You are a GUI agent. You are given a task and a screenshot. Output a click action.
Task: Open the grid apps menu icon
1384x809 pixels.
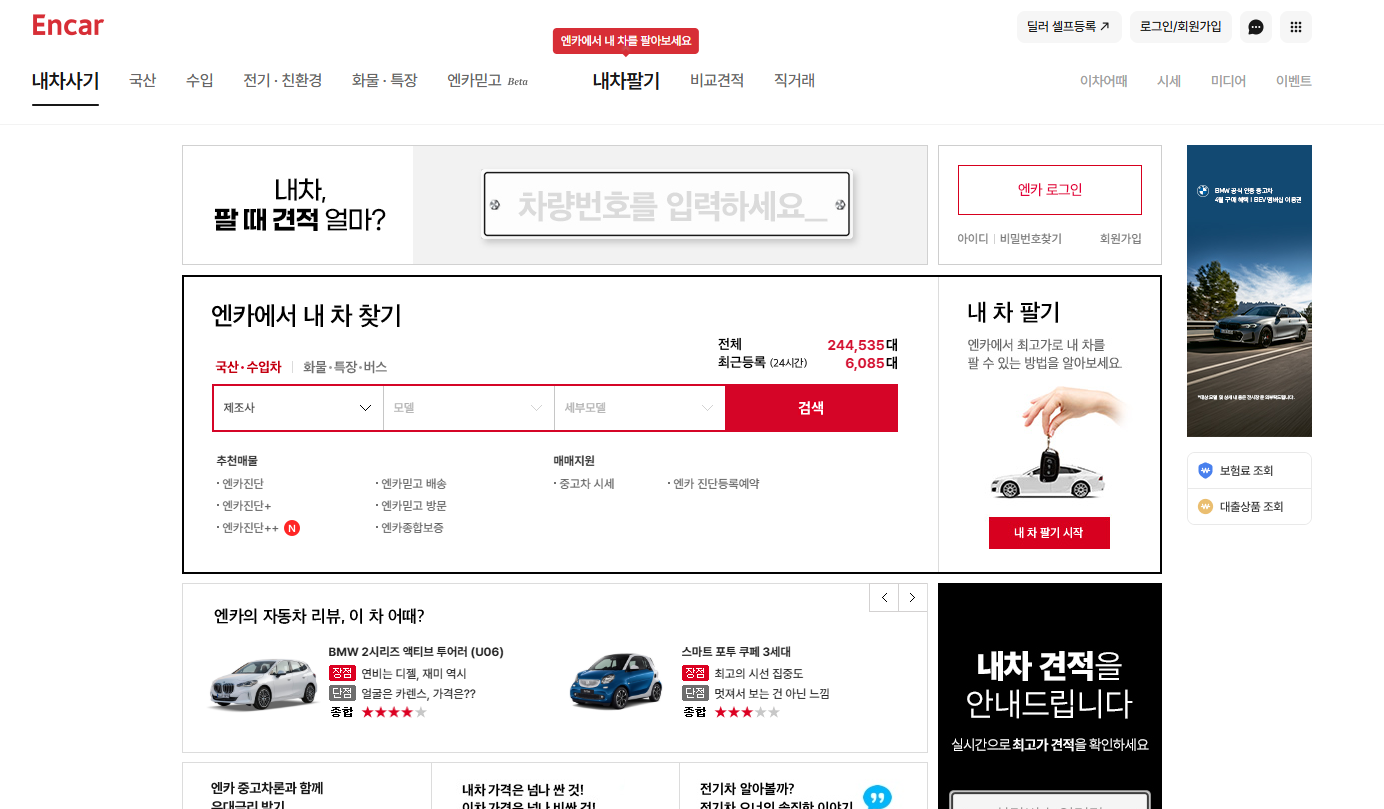click(x=1296, y=27)
